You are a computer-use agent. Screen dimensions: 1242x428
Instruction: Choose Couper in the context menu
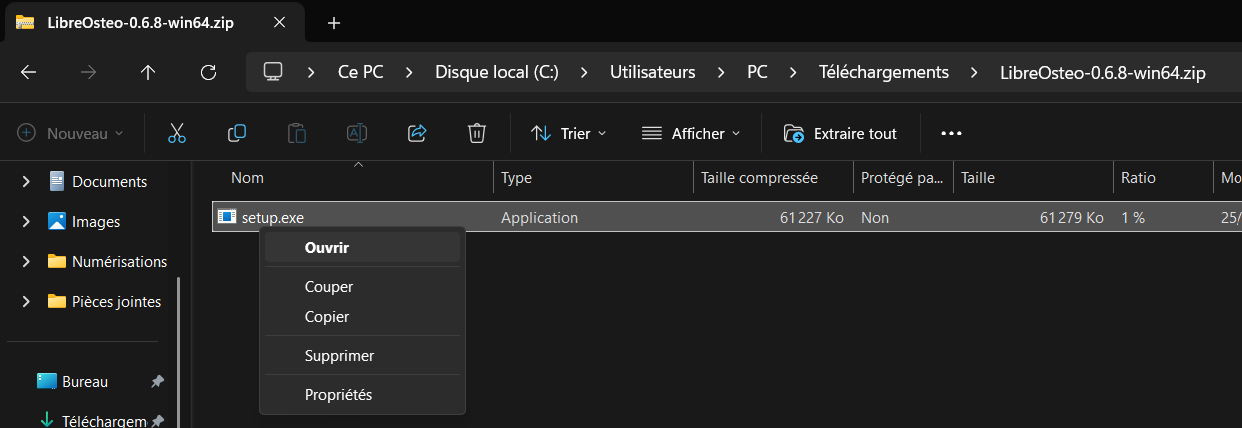(362, 286)
